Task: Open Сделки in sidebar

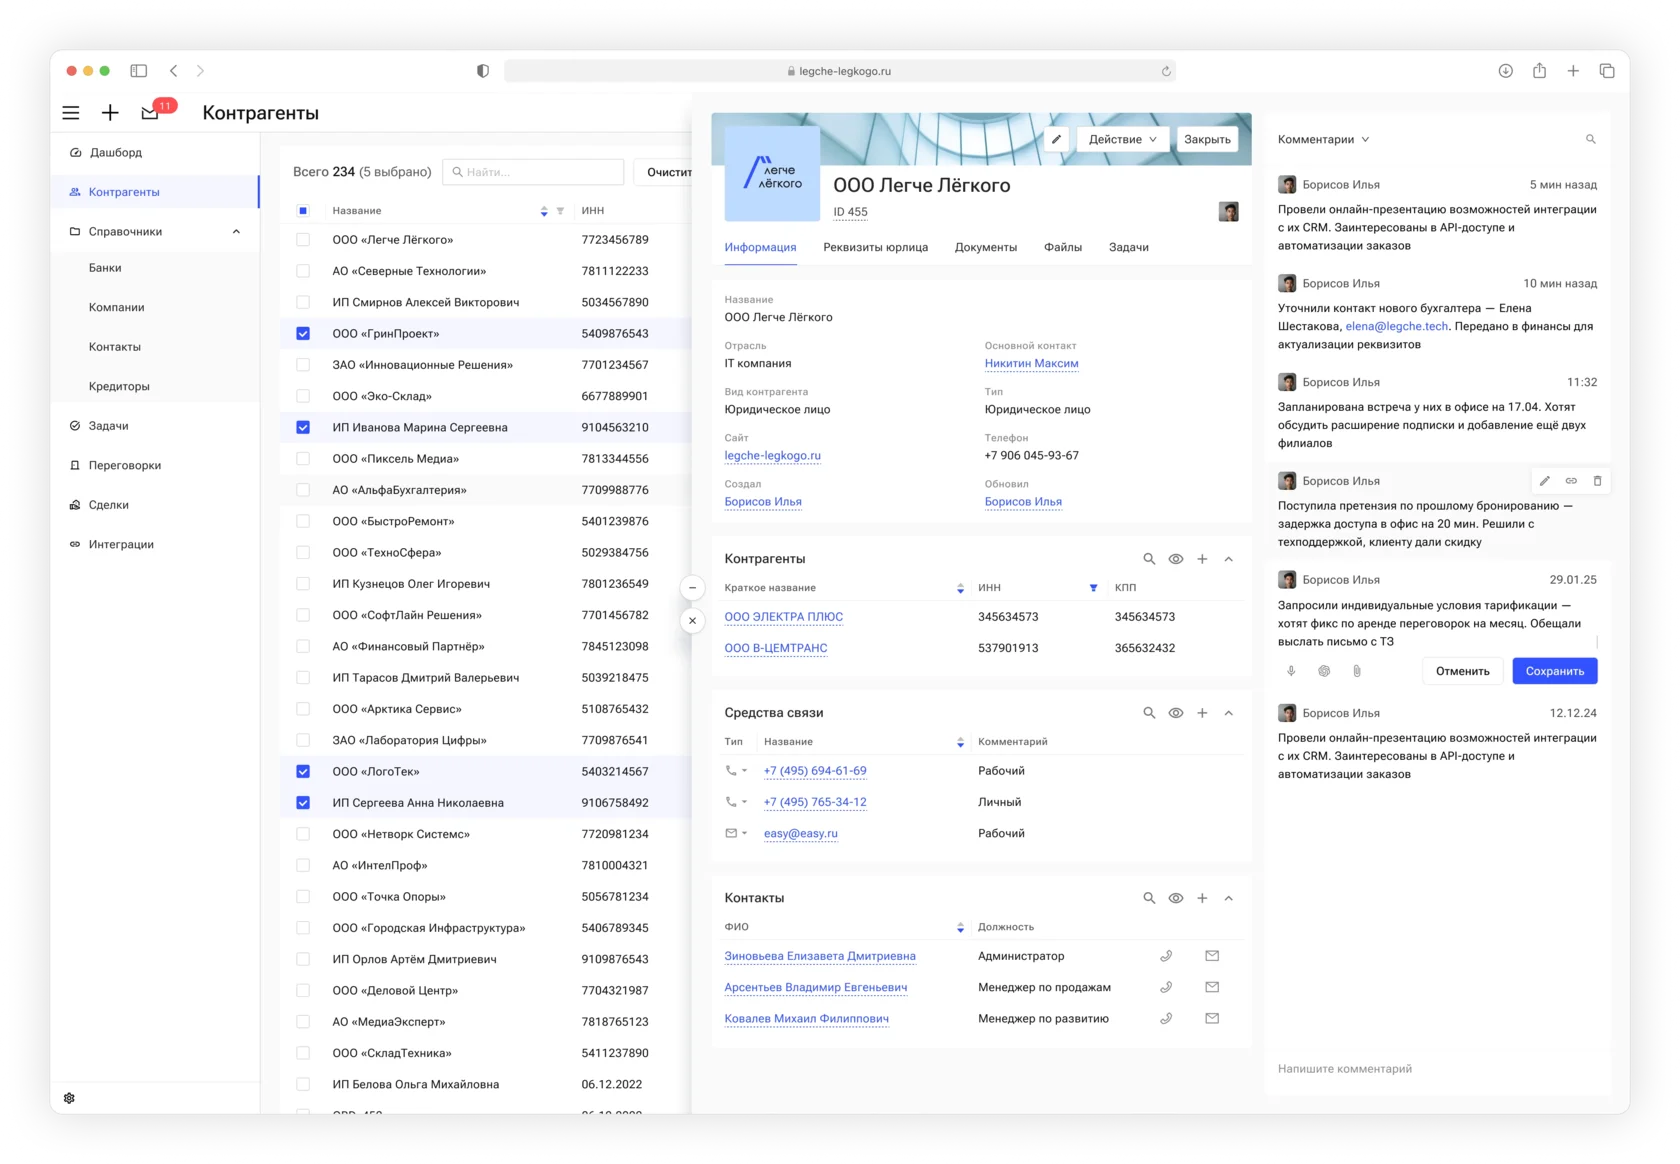Action: coord(155,505)
